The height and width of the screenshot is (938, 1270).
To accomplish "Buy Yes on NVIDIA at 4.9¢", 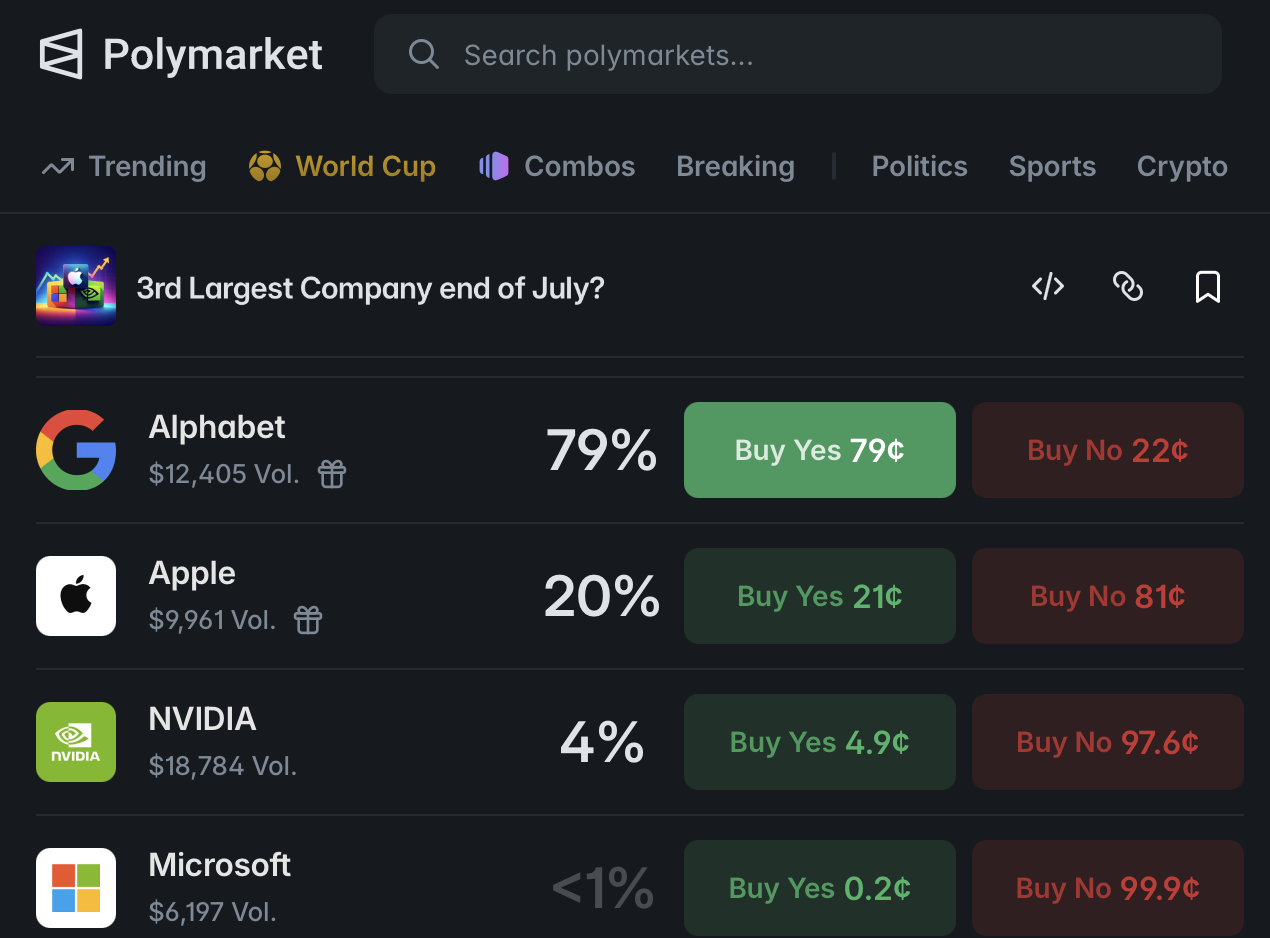I will click(x=820, y=742).
